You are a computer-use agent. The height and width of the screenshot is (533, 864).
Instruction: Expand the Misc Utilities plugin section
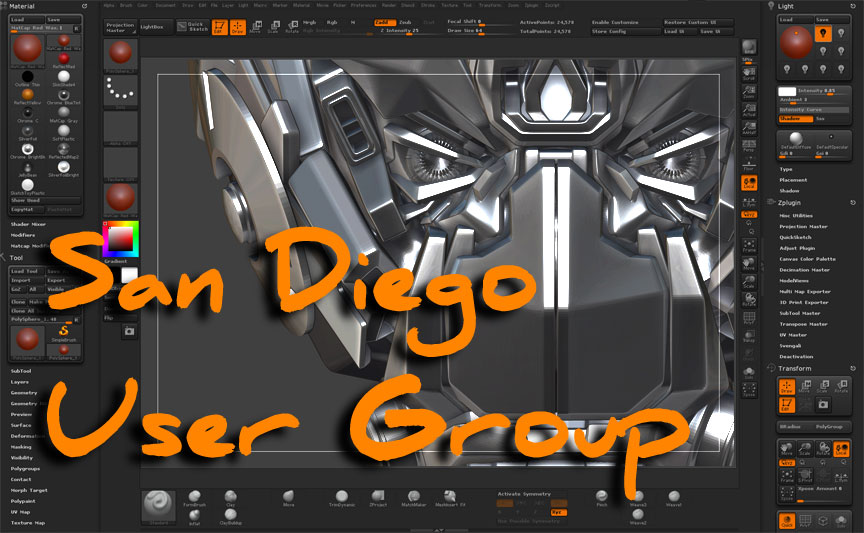pos(797,215)
